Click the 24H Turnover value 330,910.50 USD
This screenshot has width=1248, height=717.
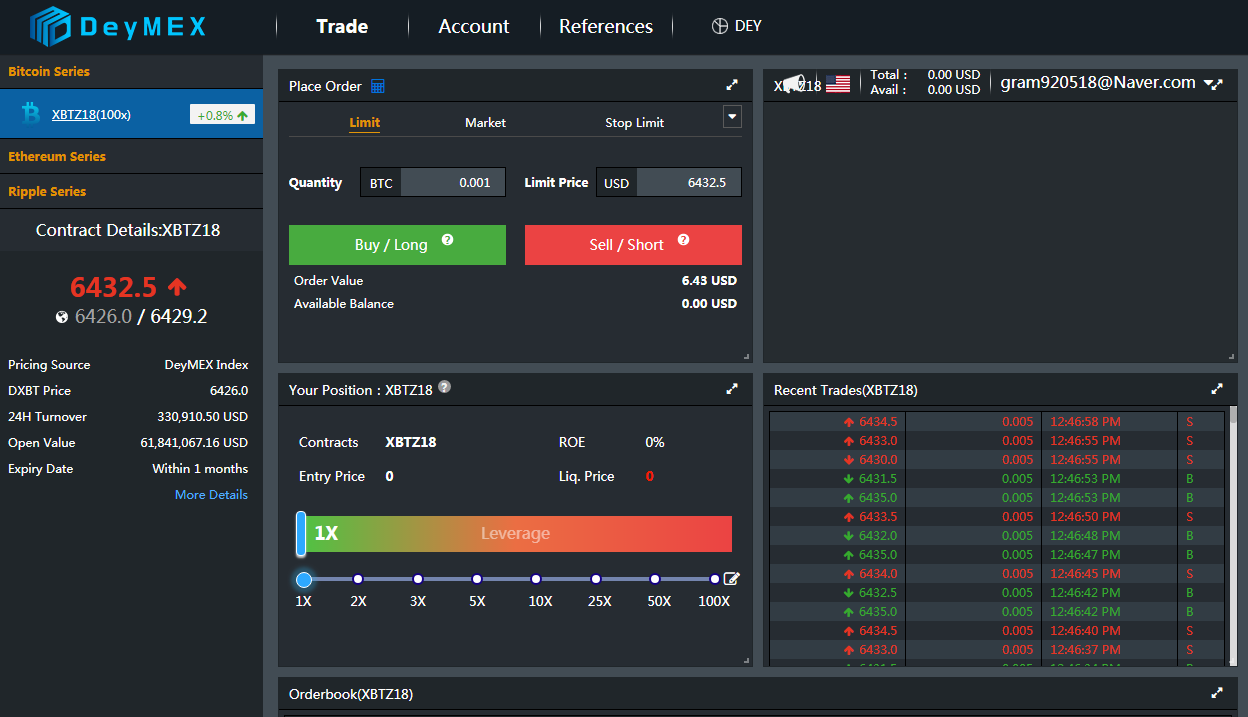point(203,417)
